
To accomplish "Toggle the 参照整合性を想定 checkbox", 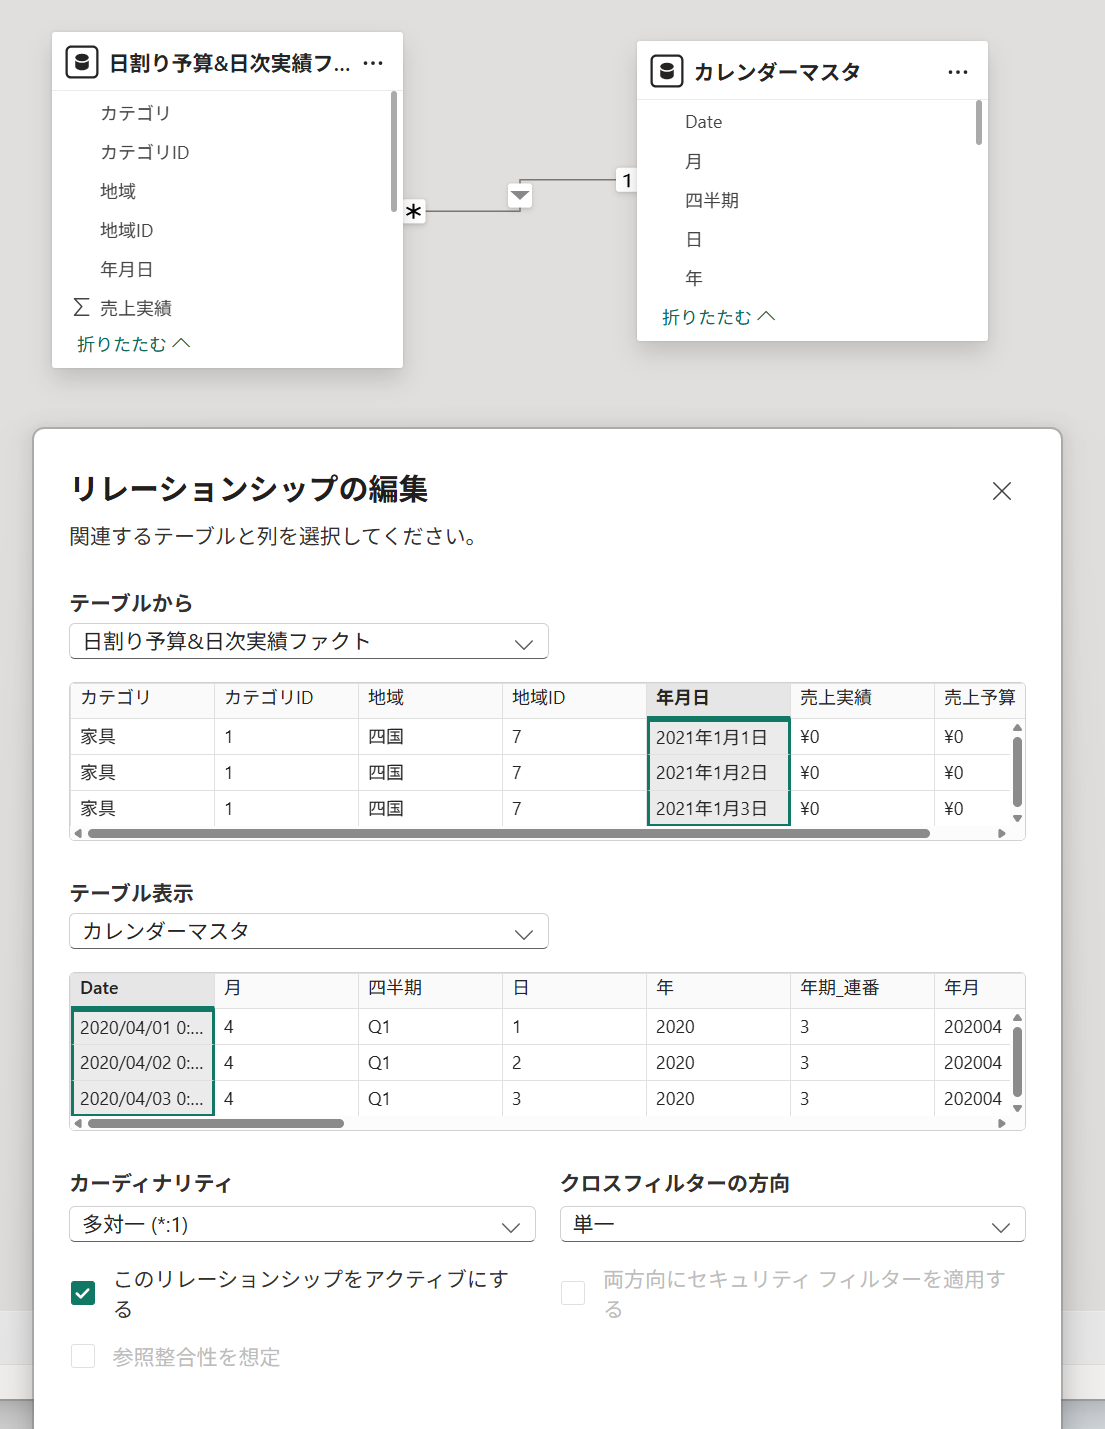I will tap(83, 1356).
